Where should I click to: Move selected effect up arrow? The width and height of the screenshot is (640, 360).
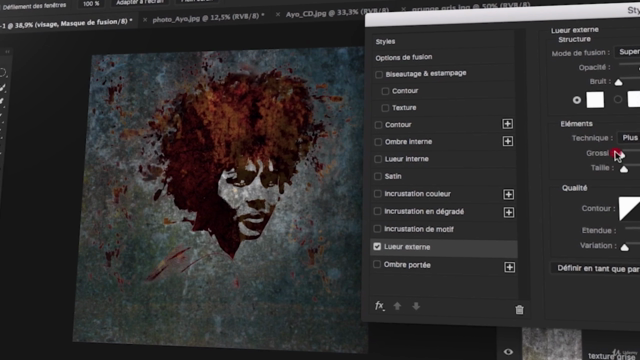click(x=397, y=306)
